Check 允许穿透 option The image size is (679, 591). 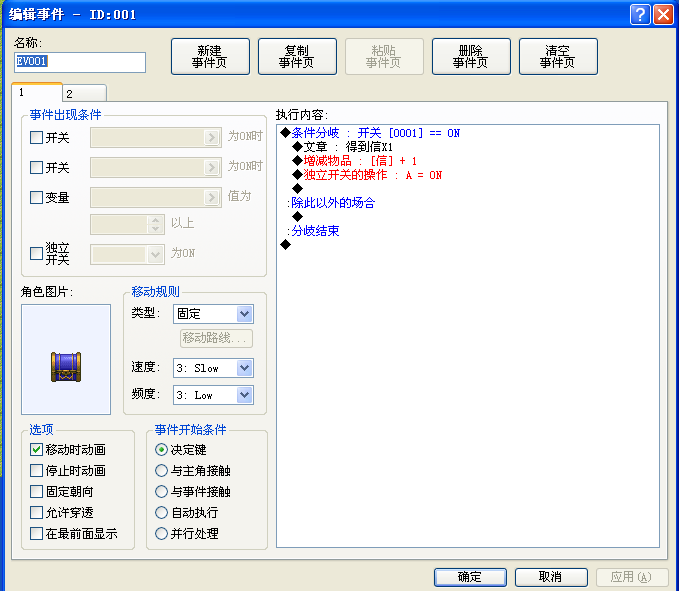(x=36, y=512)
